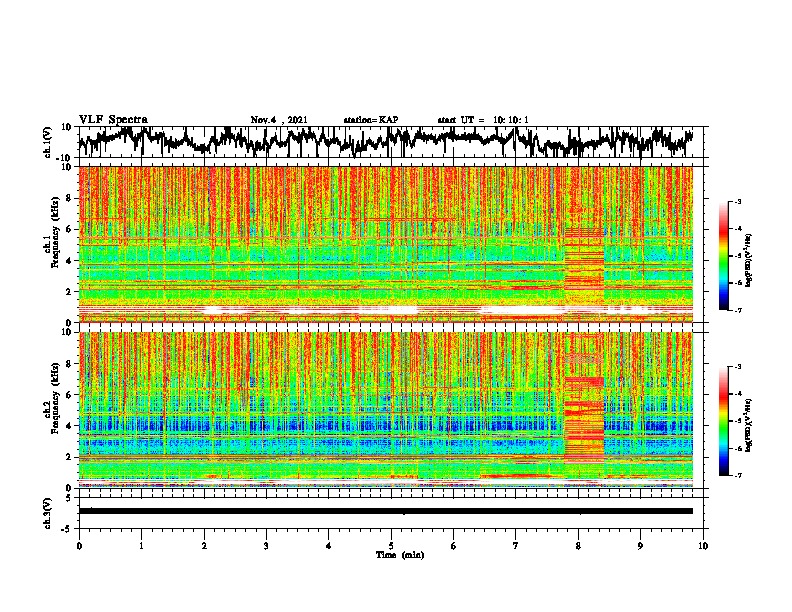
Task: Click the "ch.2 Frequency (kHz)" axis label
Action: click(51, 398)
